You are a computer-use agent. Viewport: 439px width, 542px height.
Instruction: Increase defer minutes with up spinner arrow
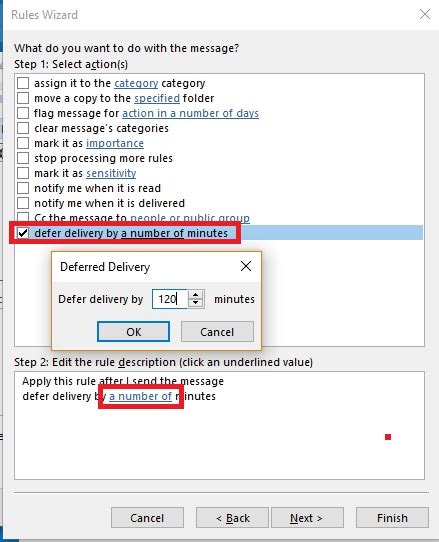pos(196,295)
